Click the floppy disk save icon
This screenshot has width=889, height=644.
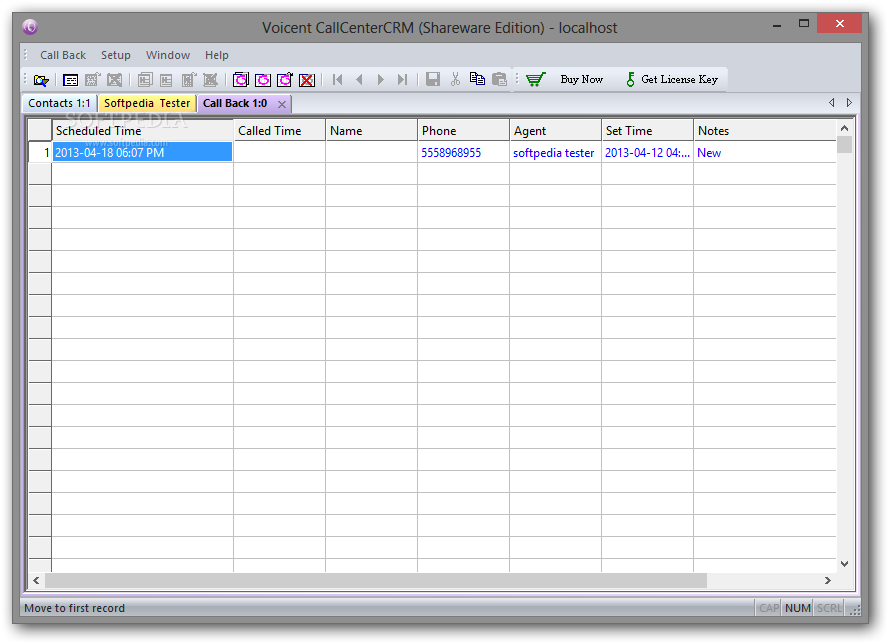[433, 79]
